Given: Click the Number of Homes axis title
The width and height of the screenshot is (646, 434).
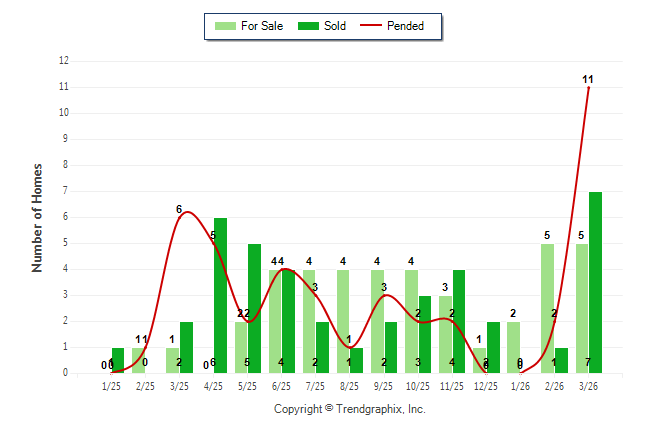Looking at the screenshot, I should coord(37,217).
